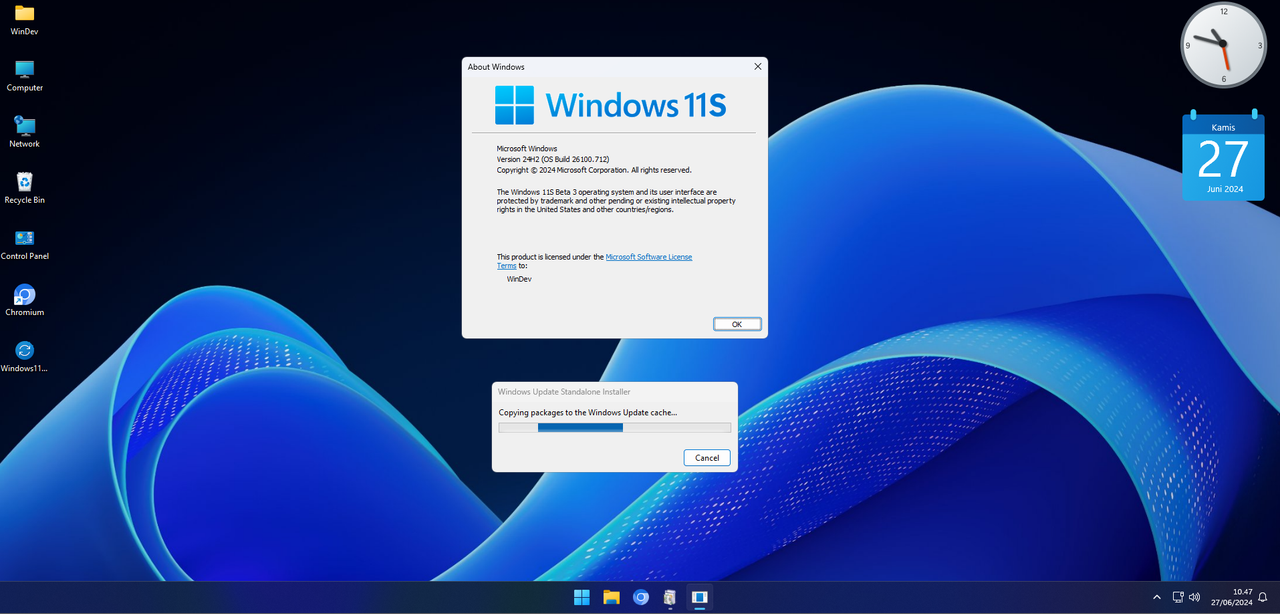Click the taskbar clock and date

coord(1231,597)
